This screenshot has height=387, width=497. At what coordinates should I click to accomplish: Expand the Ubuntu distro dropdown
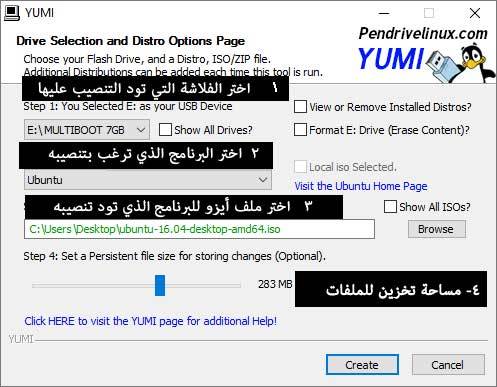tap(148, 180)
